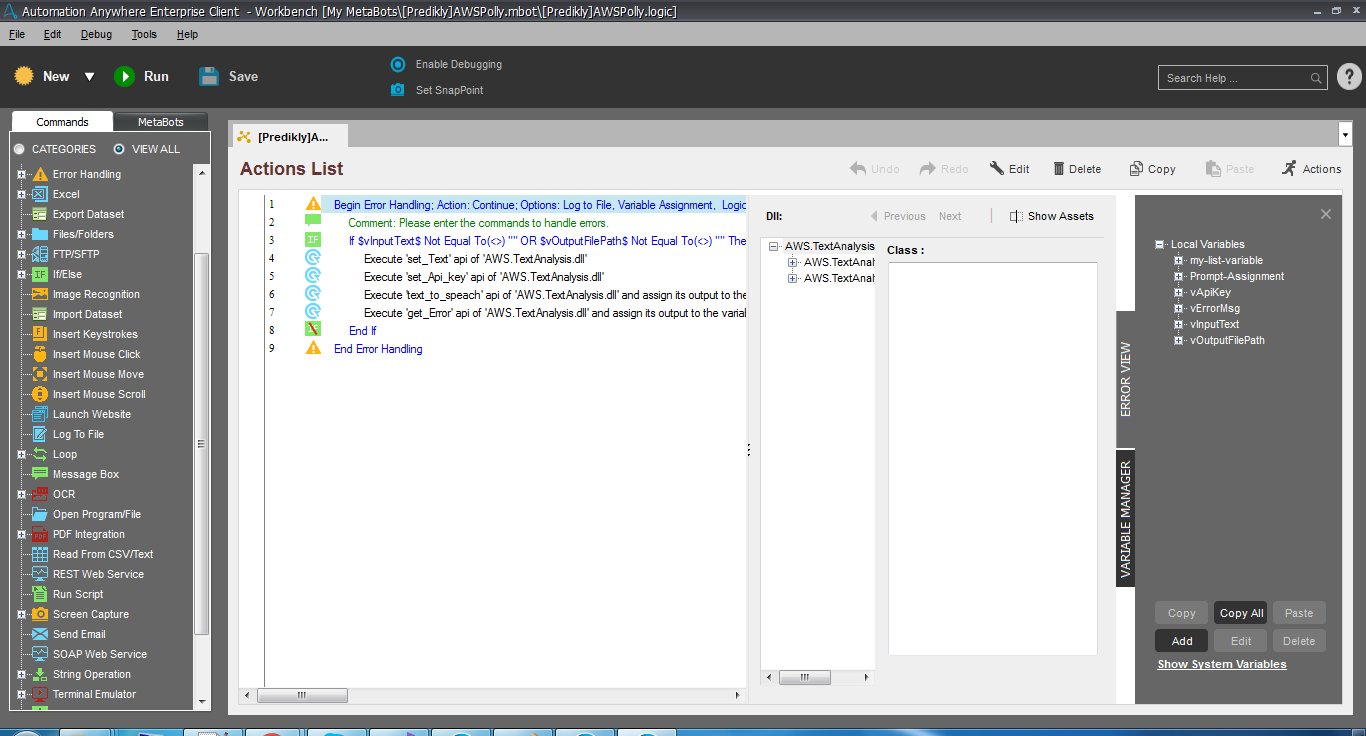Click the New task sun icon

click(24, 76)
